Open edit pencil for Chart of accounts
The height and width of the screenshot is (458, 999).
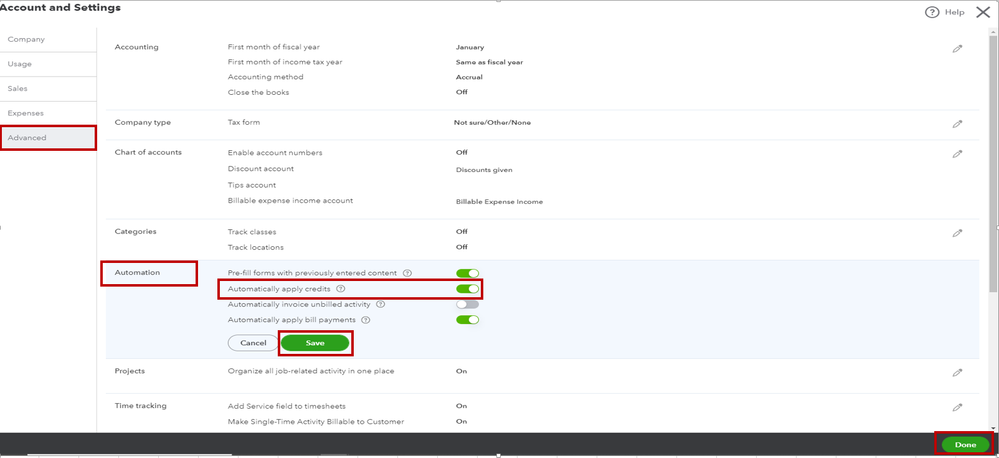point(957,154)
